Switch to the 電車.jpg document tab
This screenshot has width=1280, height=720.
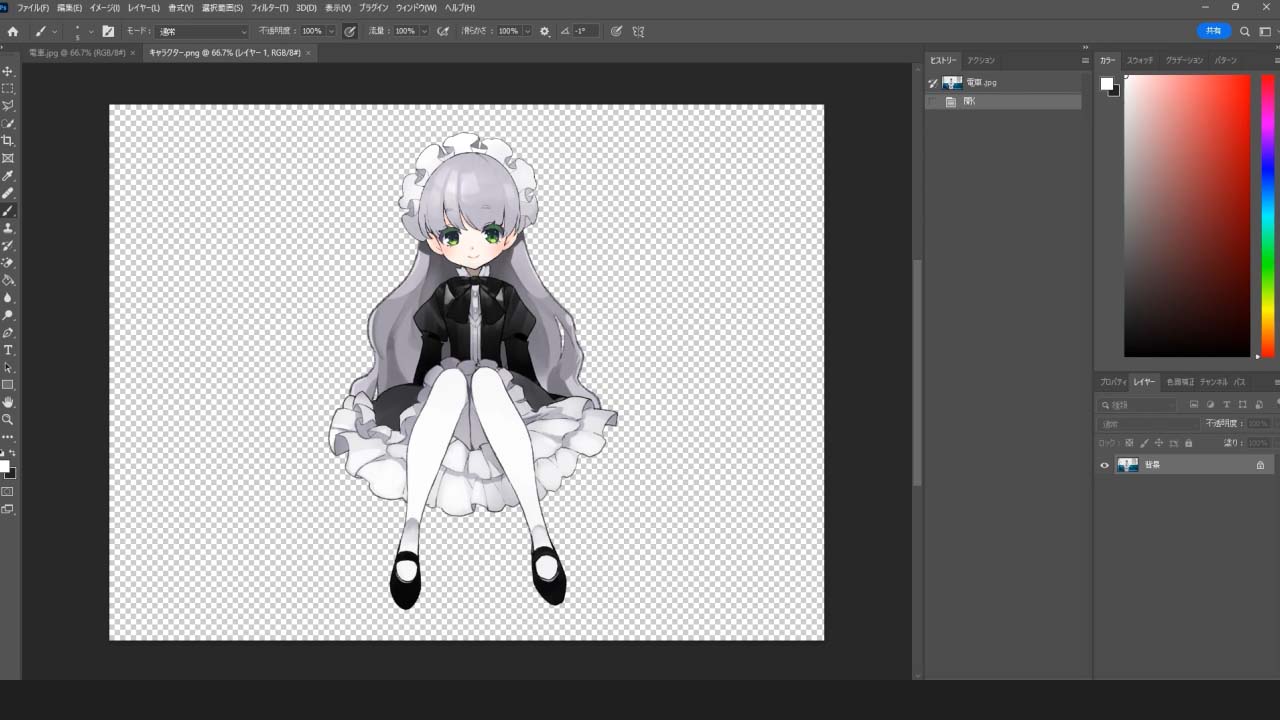coord(76,52)
